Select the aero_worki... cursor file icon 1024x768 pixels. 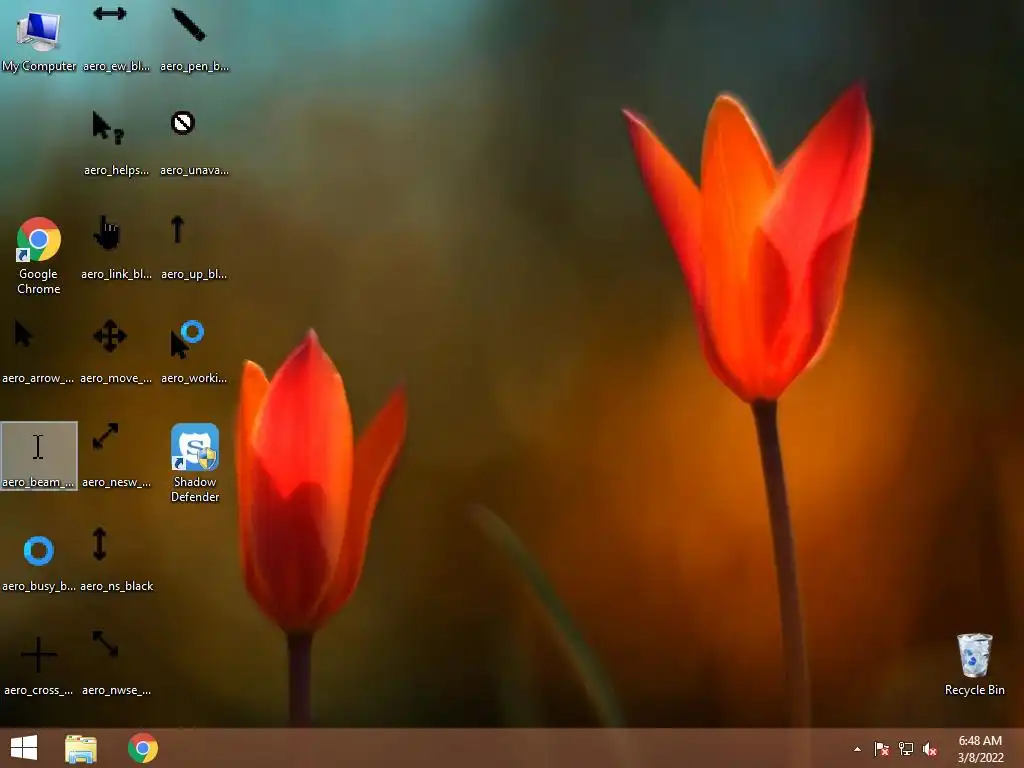click(x=194, y=351)
